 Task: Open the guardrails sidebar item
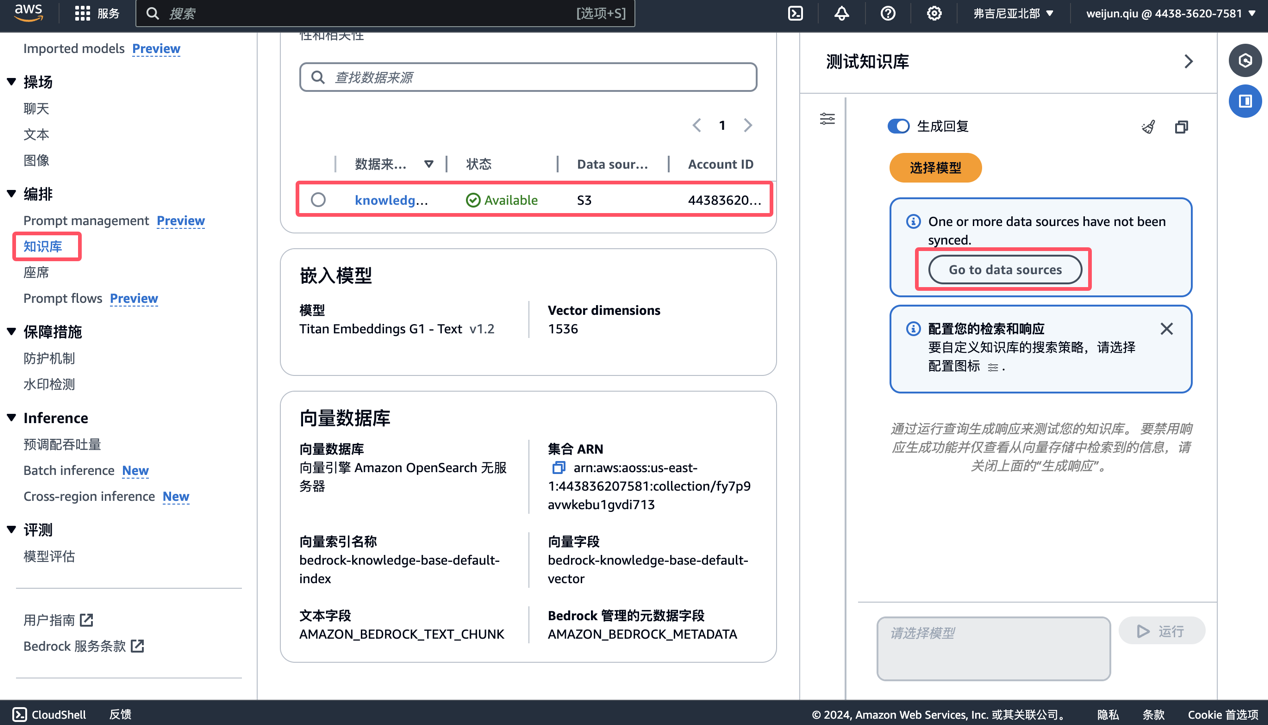49,358
